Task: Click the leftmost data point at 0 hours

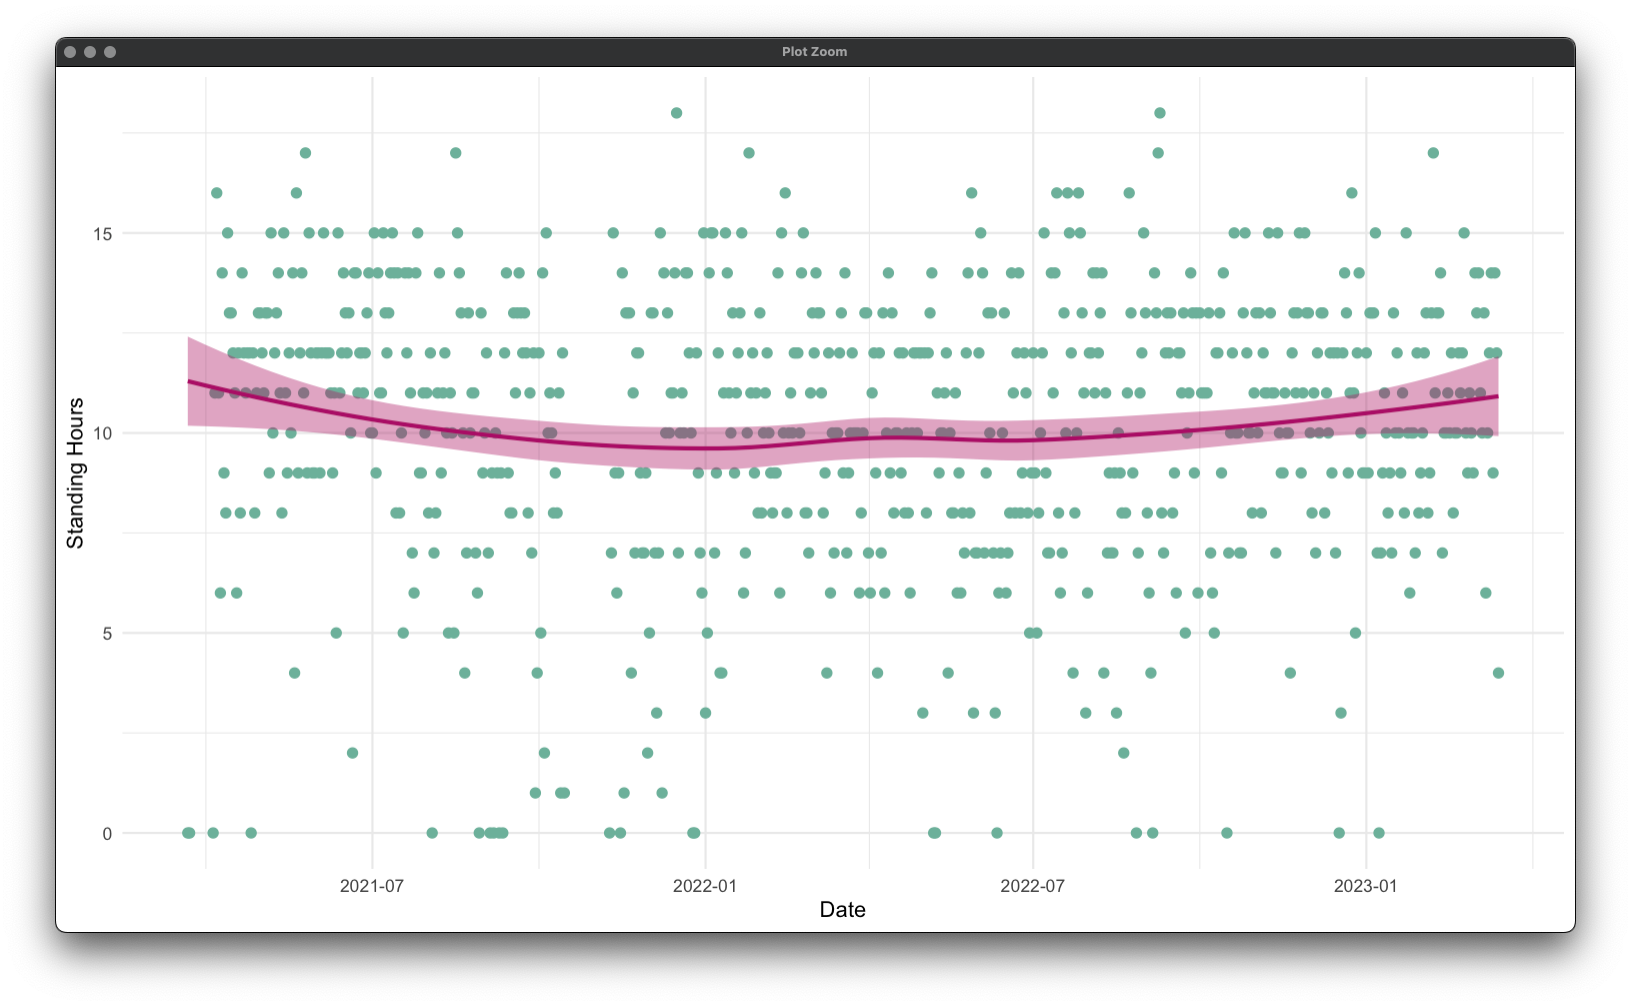Action: click(x=188, y=833)
